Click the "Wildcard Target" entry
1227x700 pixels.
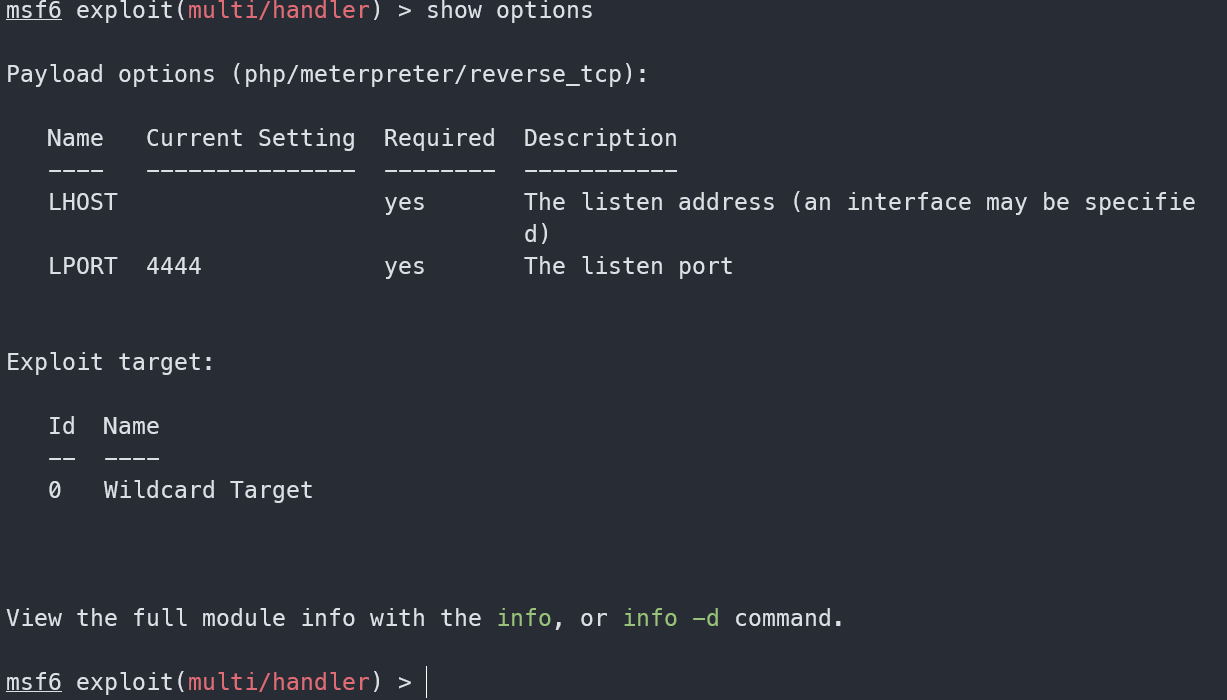208,490
